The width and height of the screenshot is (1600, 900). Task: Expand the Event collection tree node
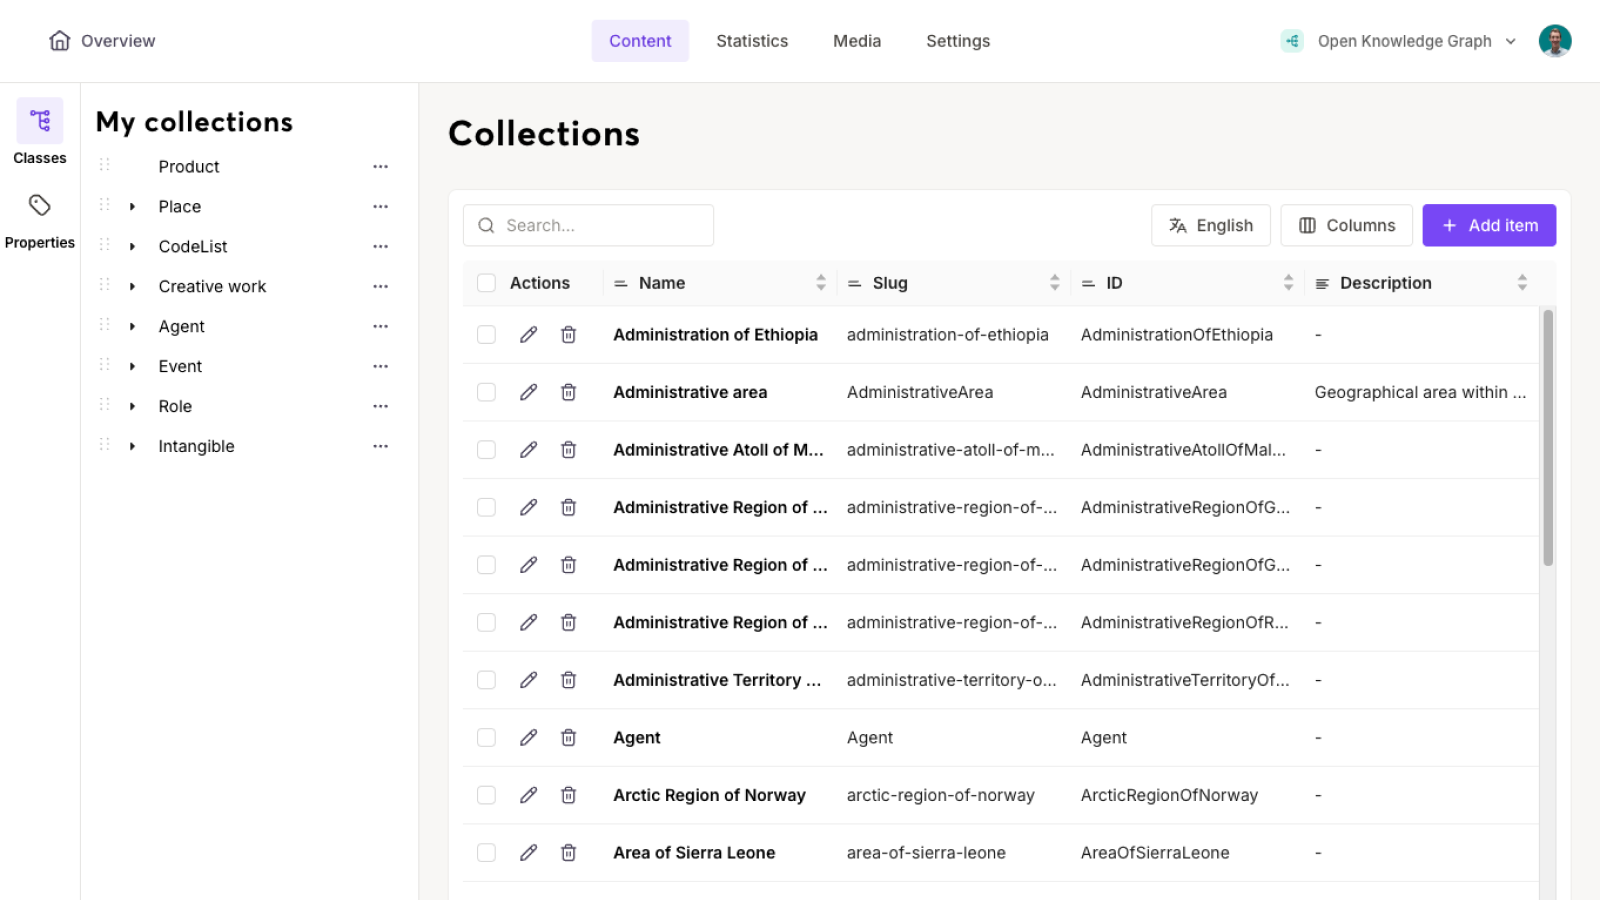[132, 367]
